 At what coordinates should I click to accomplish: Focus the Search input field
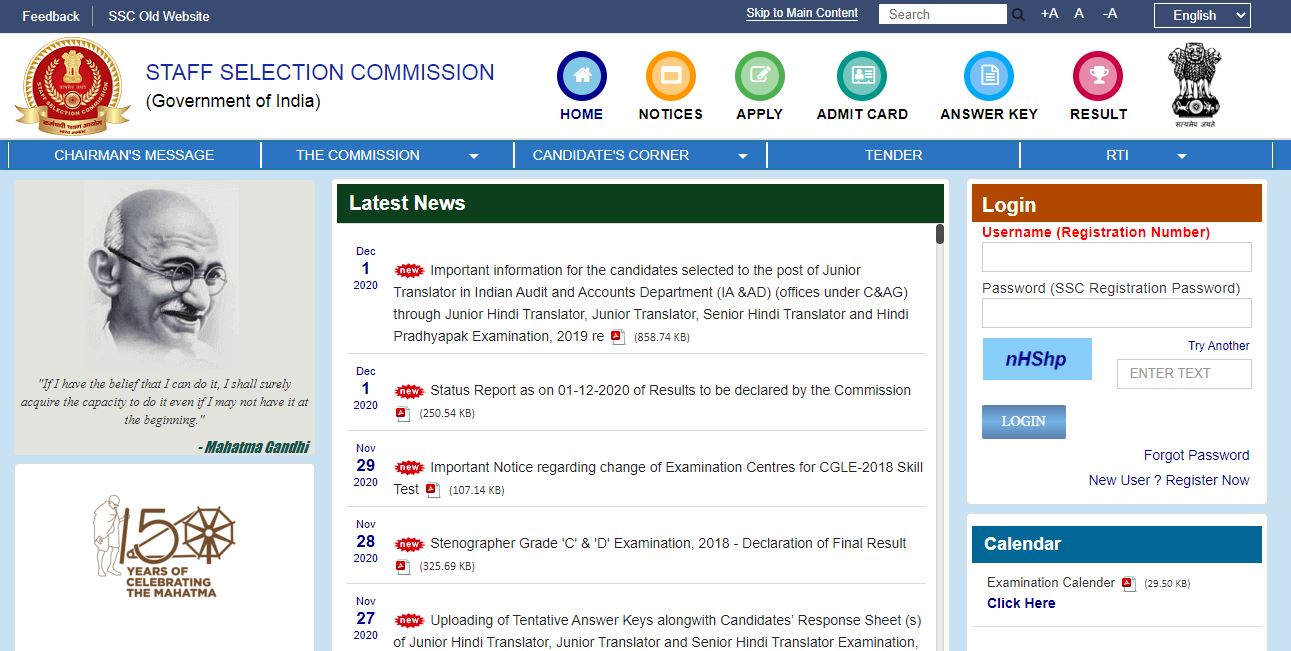coord(943,14)
